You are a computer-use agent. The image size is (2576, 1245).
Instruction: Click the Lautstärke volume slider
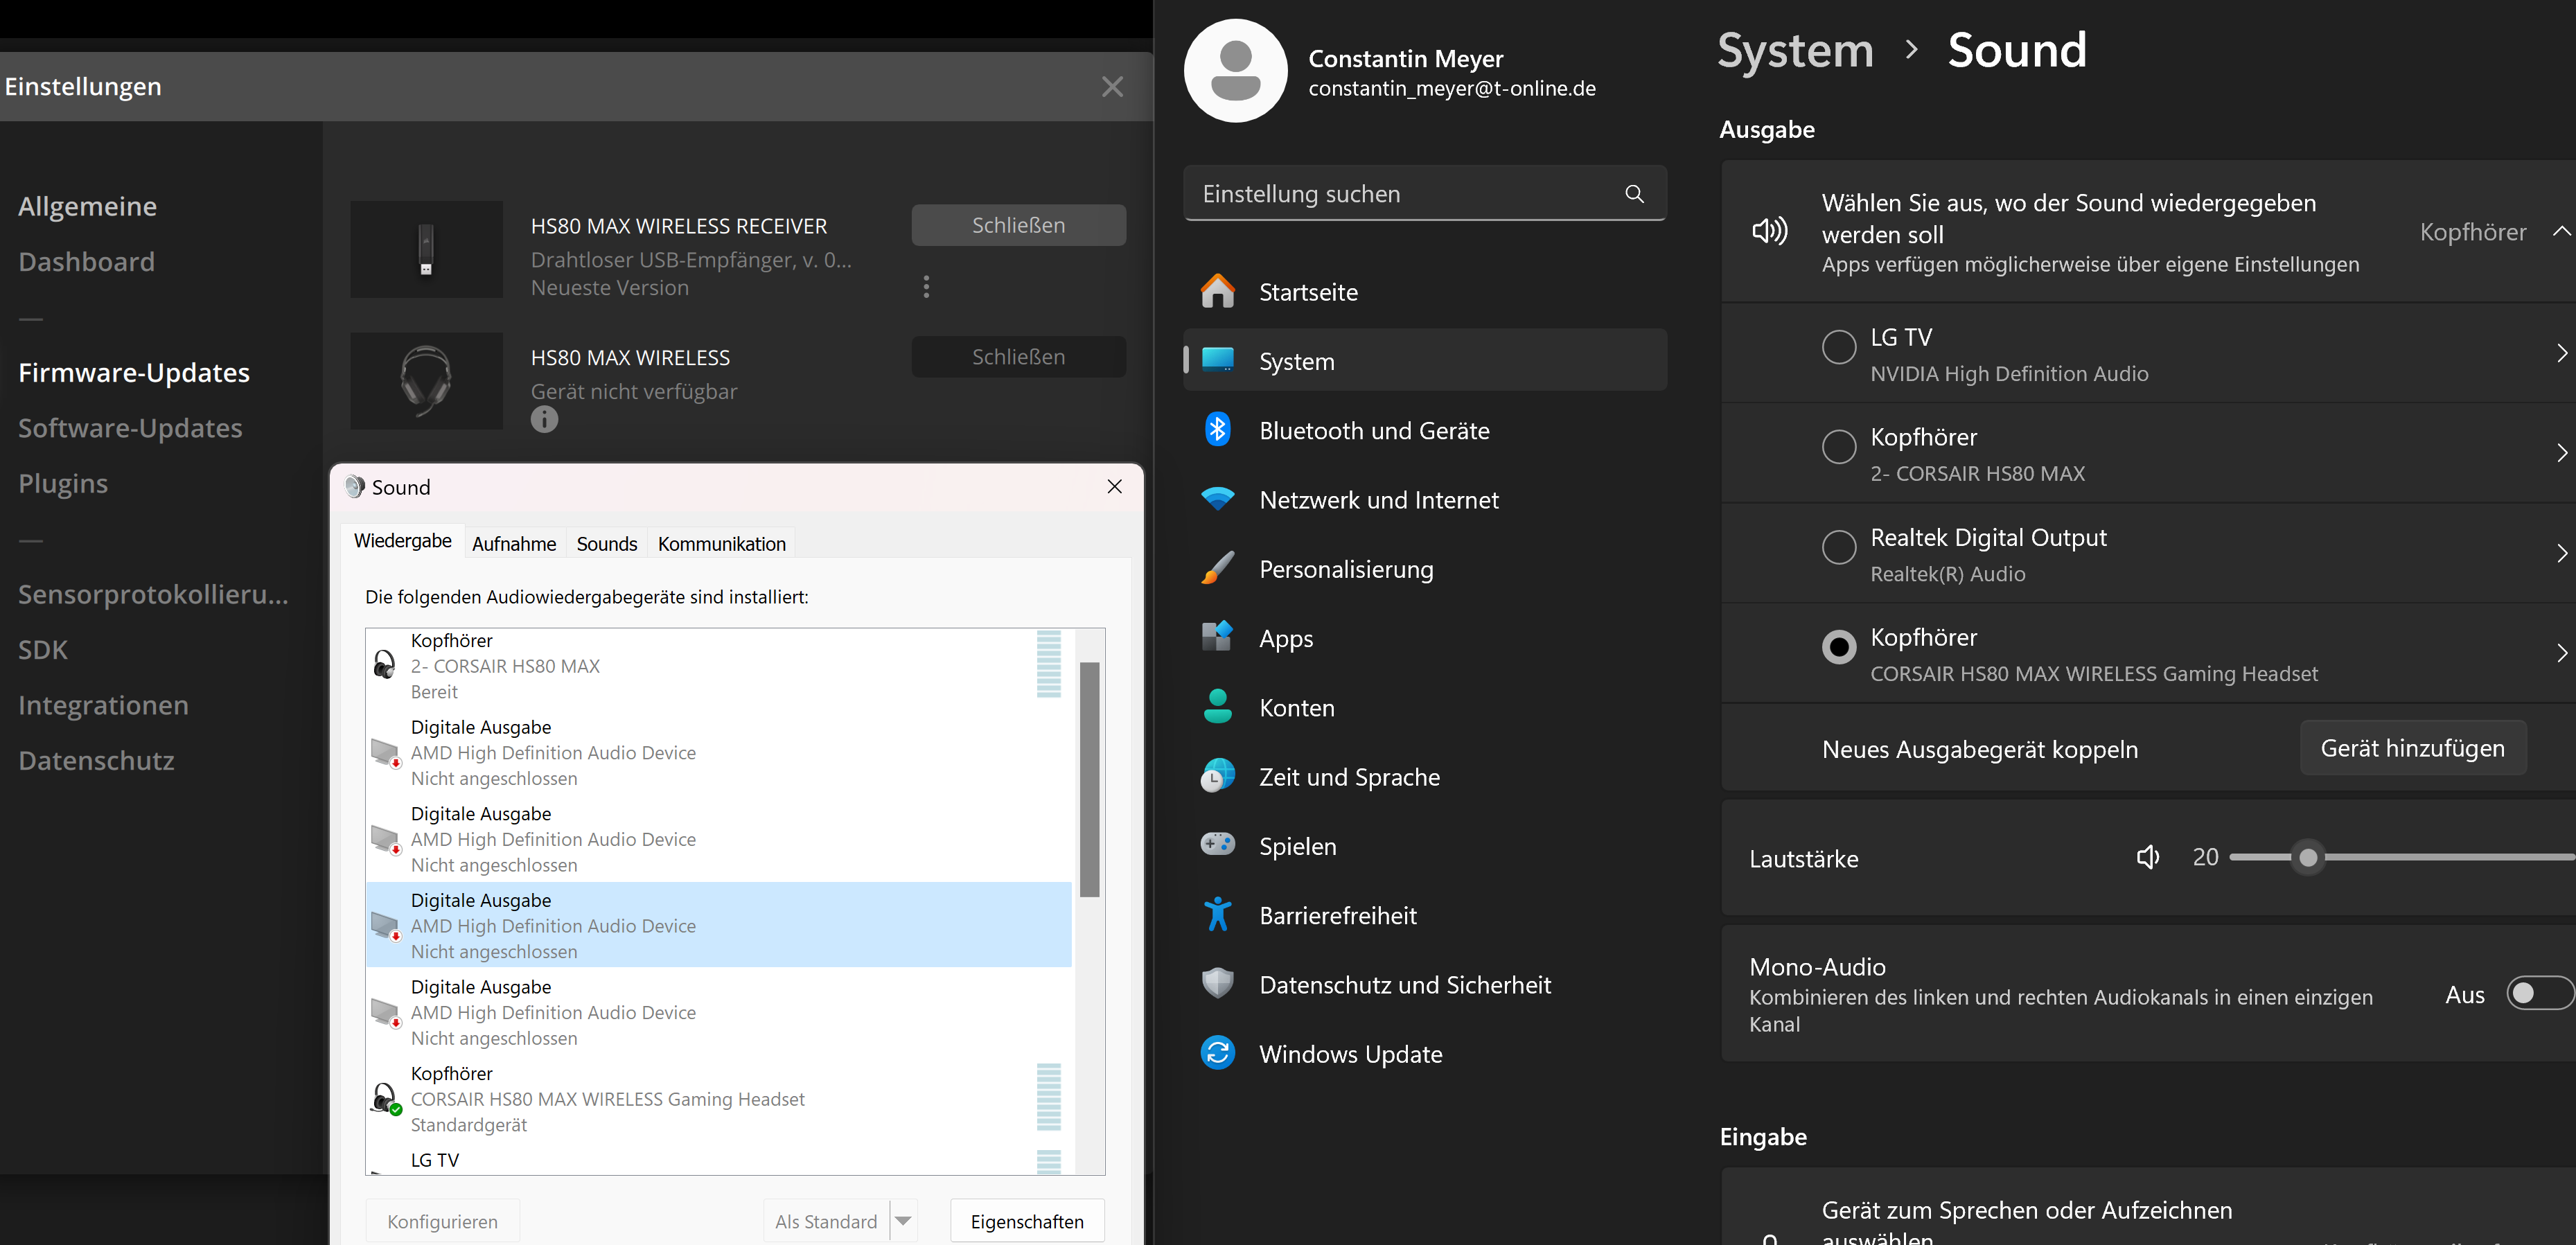(2400, 857)
